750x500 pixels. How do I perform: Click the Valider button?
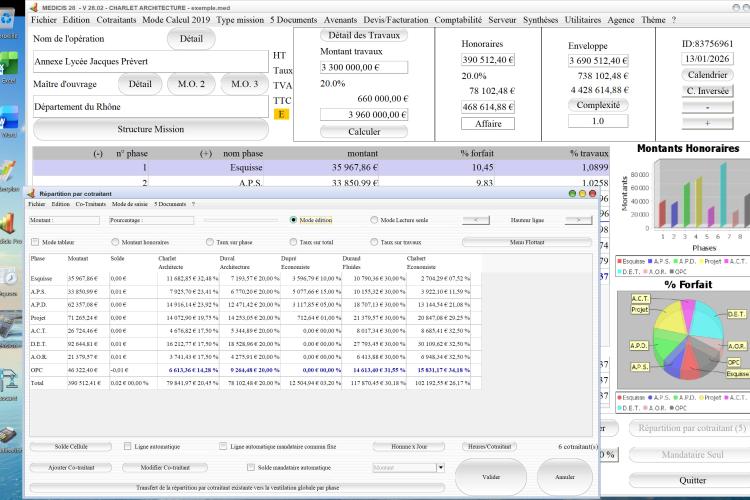point(491,477)
